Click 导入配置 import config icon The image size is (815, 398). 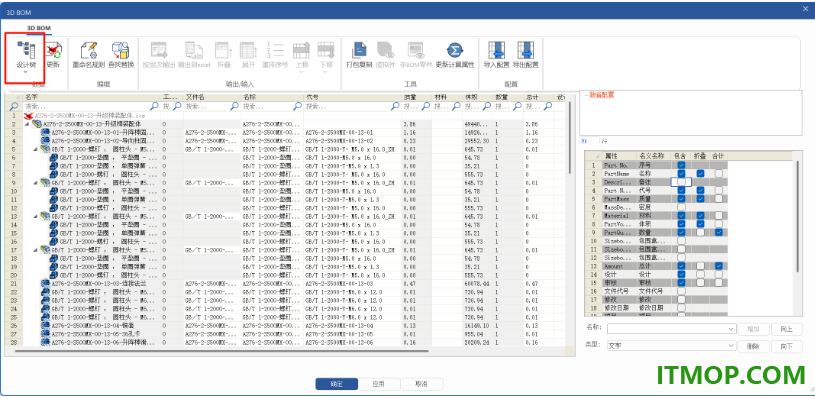[496, 51]
